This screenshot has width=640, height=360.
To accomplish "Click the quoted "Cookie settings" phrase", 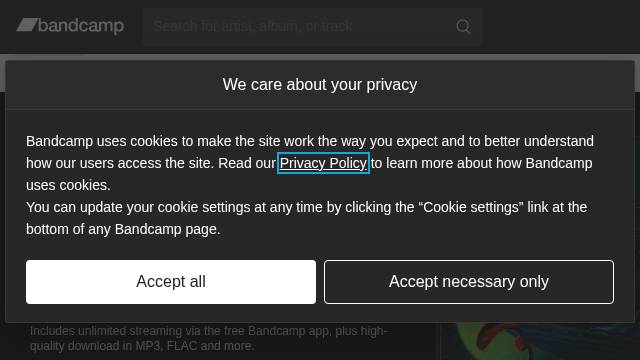I will (471, 207).
